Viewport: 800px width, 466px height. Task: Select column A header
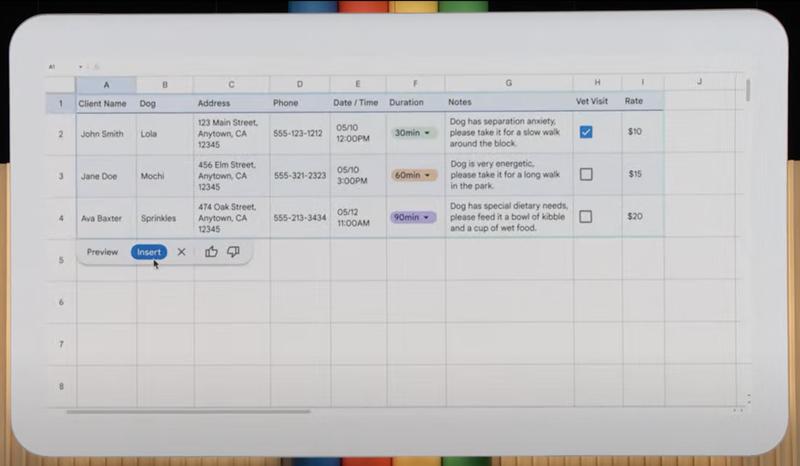pyautogui.click(x=106, y=85)
